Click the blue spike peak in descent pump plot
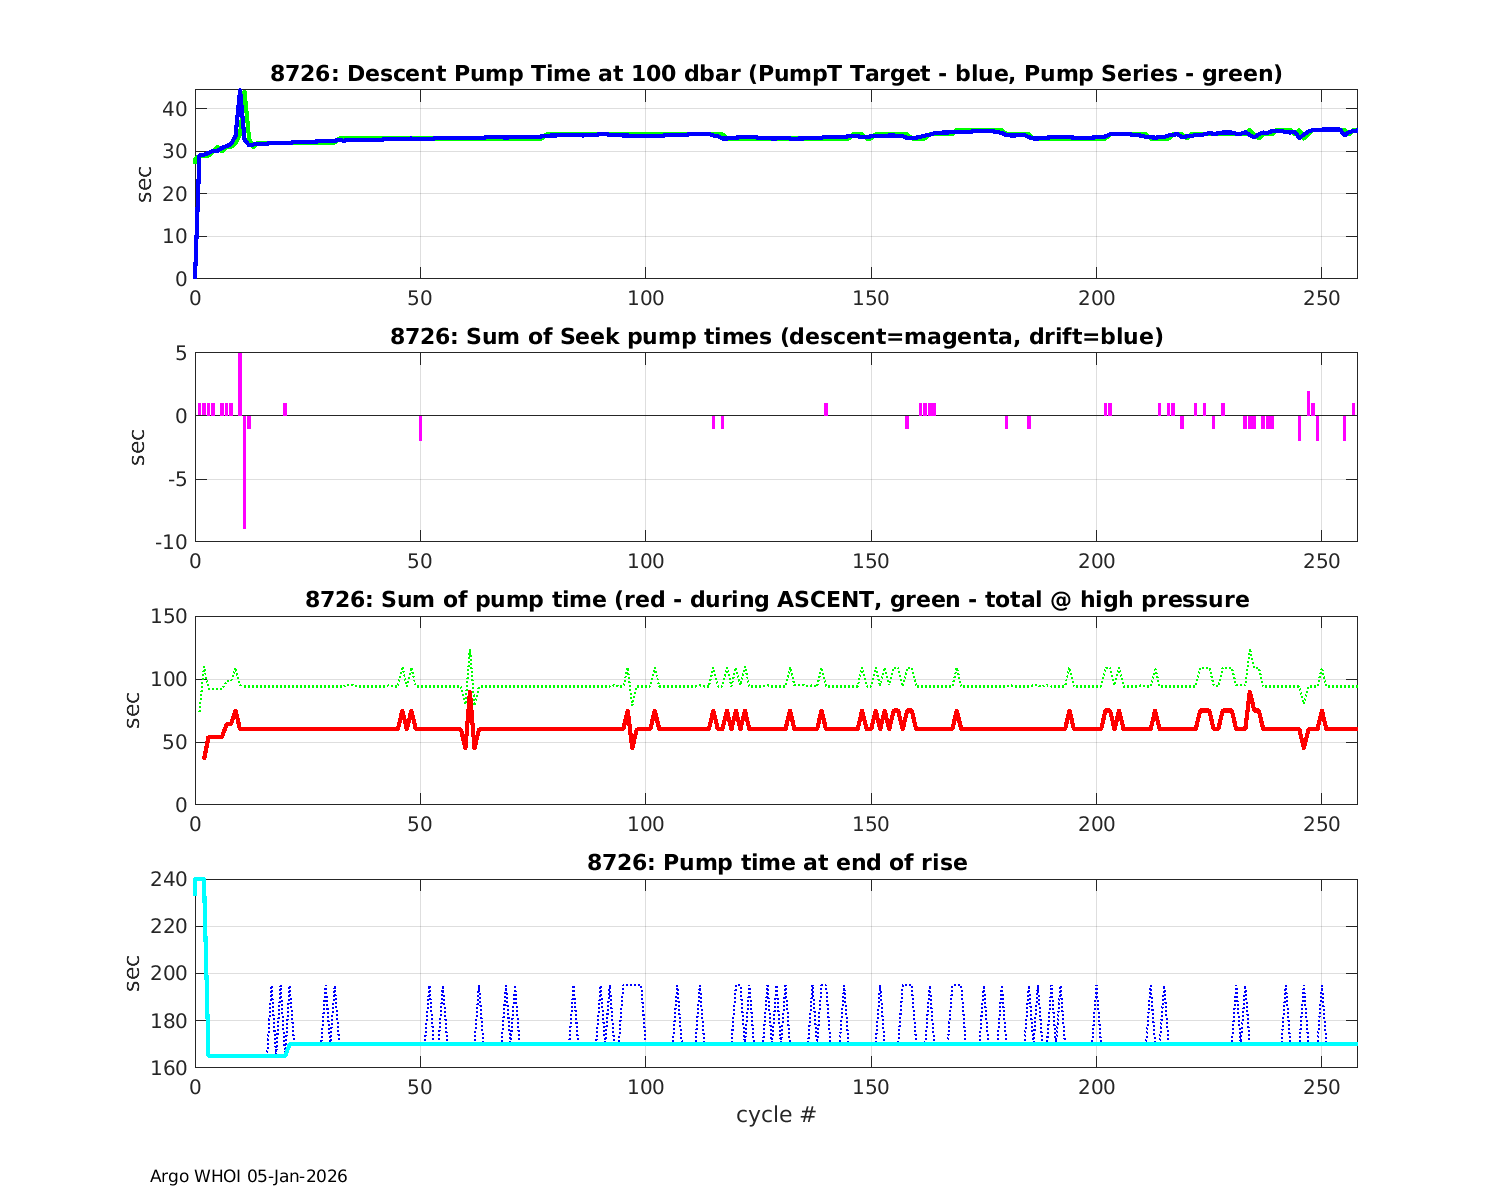This screenshot has width=1500, height=1200. click(240, 92)
